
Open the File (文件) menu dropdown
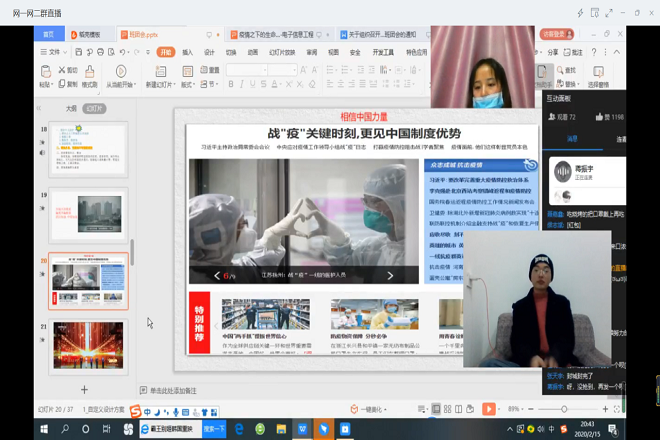(54, 52)
